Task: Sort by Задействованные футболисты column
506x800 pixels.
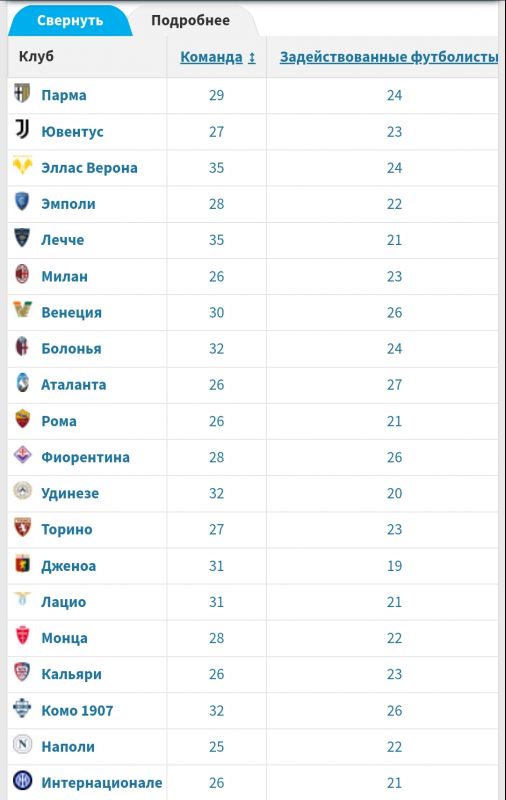Action: pos(389,57)
